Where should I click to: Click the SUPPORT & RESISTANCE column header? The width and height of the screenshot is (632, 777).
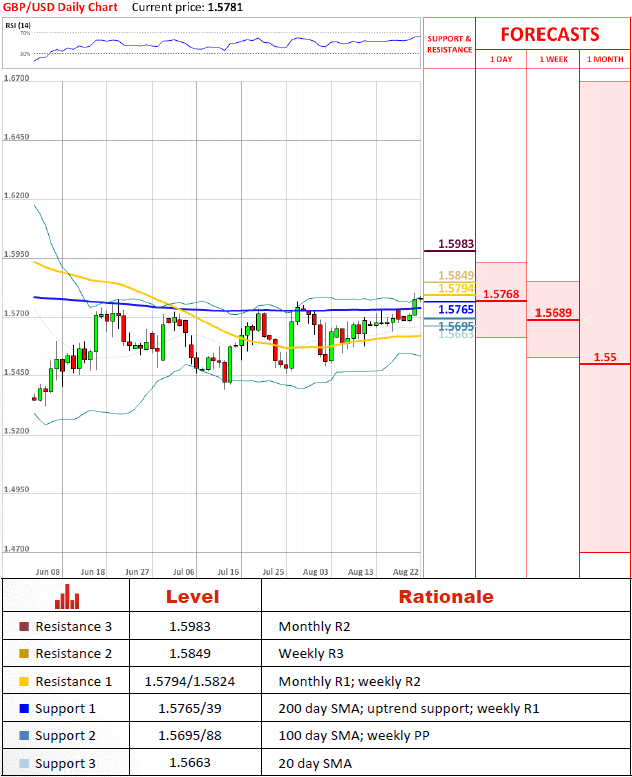click(x=450, y=44)
